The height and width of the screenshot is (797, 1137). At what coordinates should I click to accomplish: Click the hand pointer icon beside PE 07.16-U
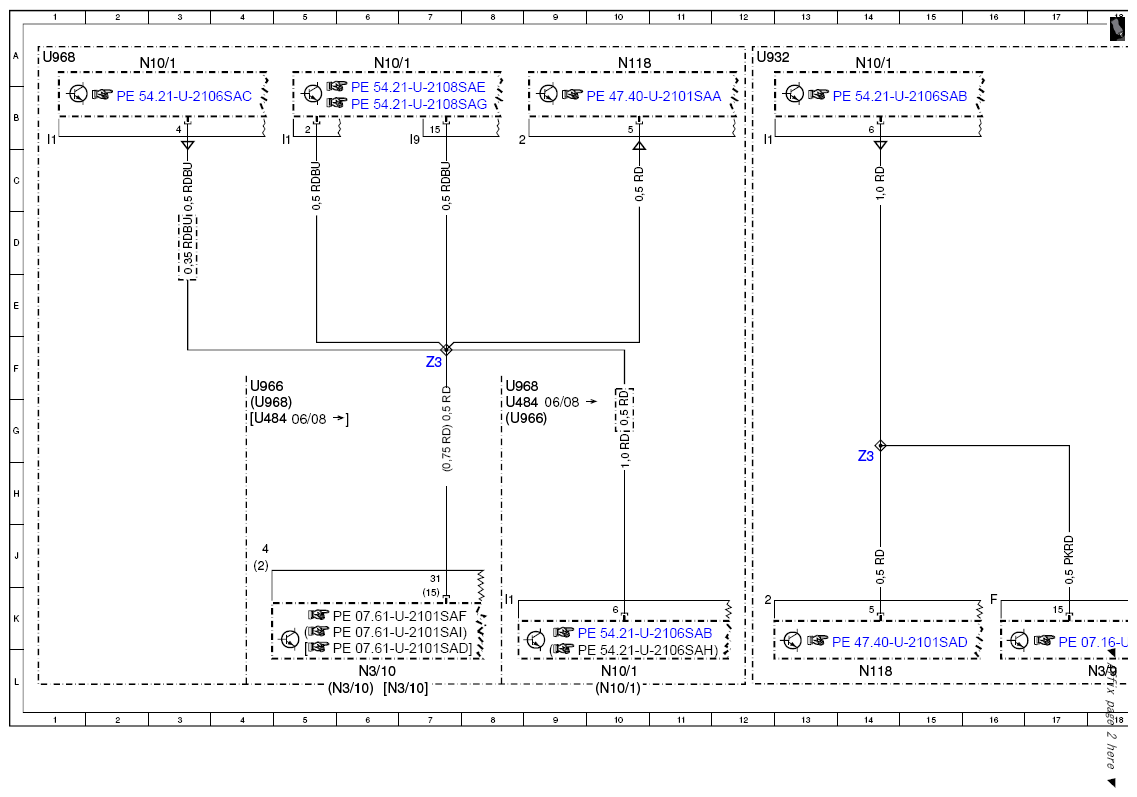tap(1044, 640)
